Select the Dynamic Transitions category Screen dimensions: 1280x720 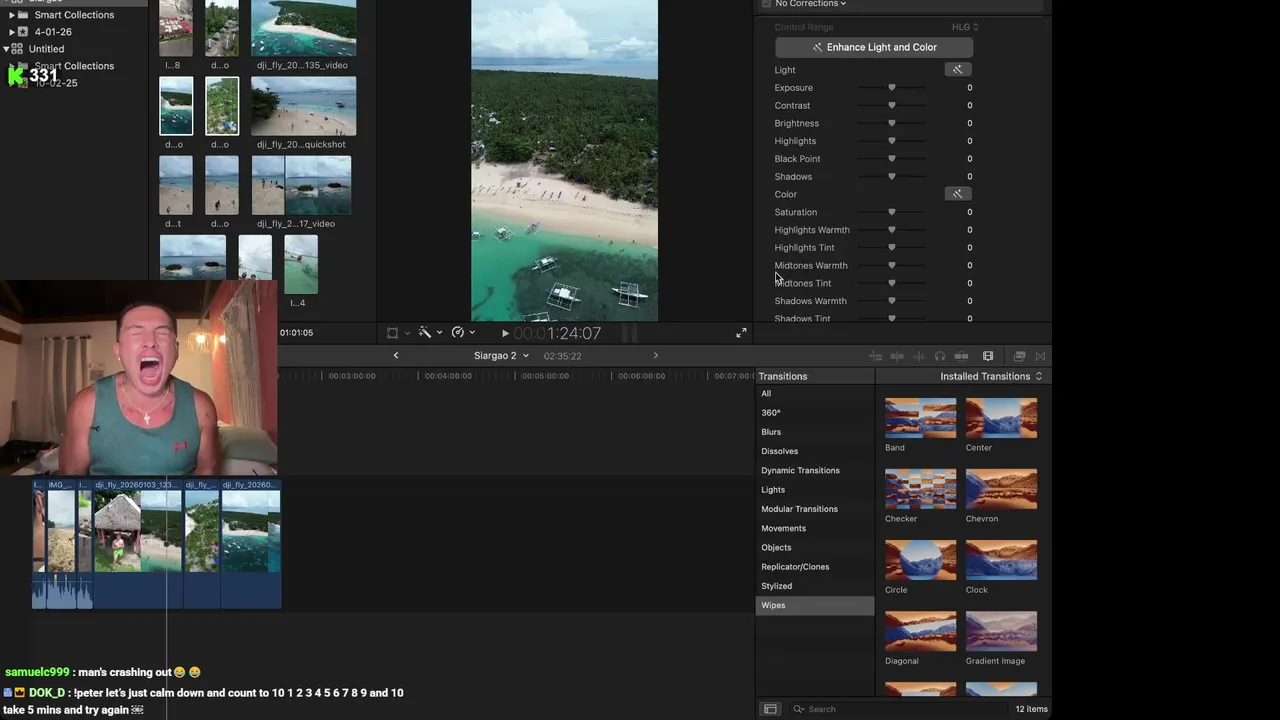pyautogui.click(x=814, y=471)
